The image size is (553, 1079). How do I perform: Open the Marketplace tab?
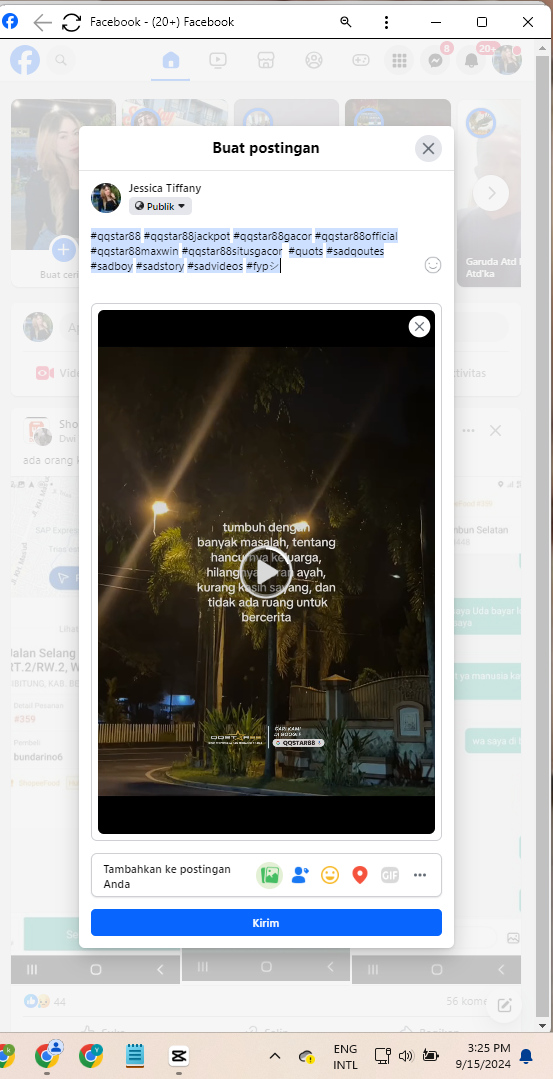pyautogui.click(x=266, y=61)
